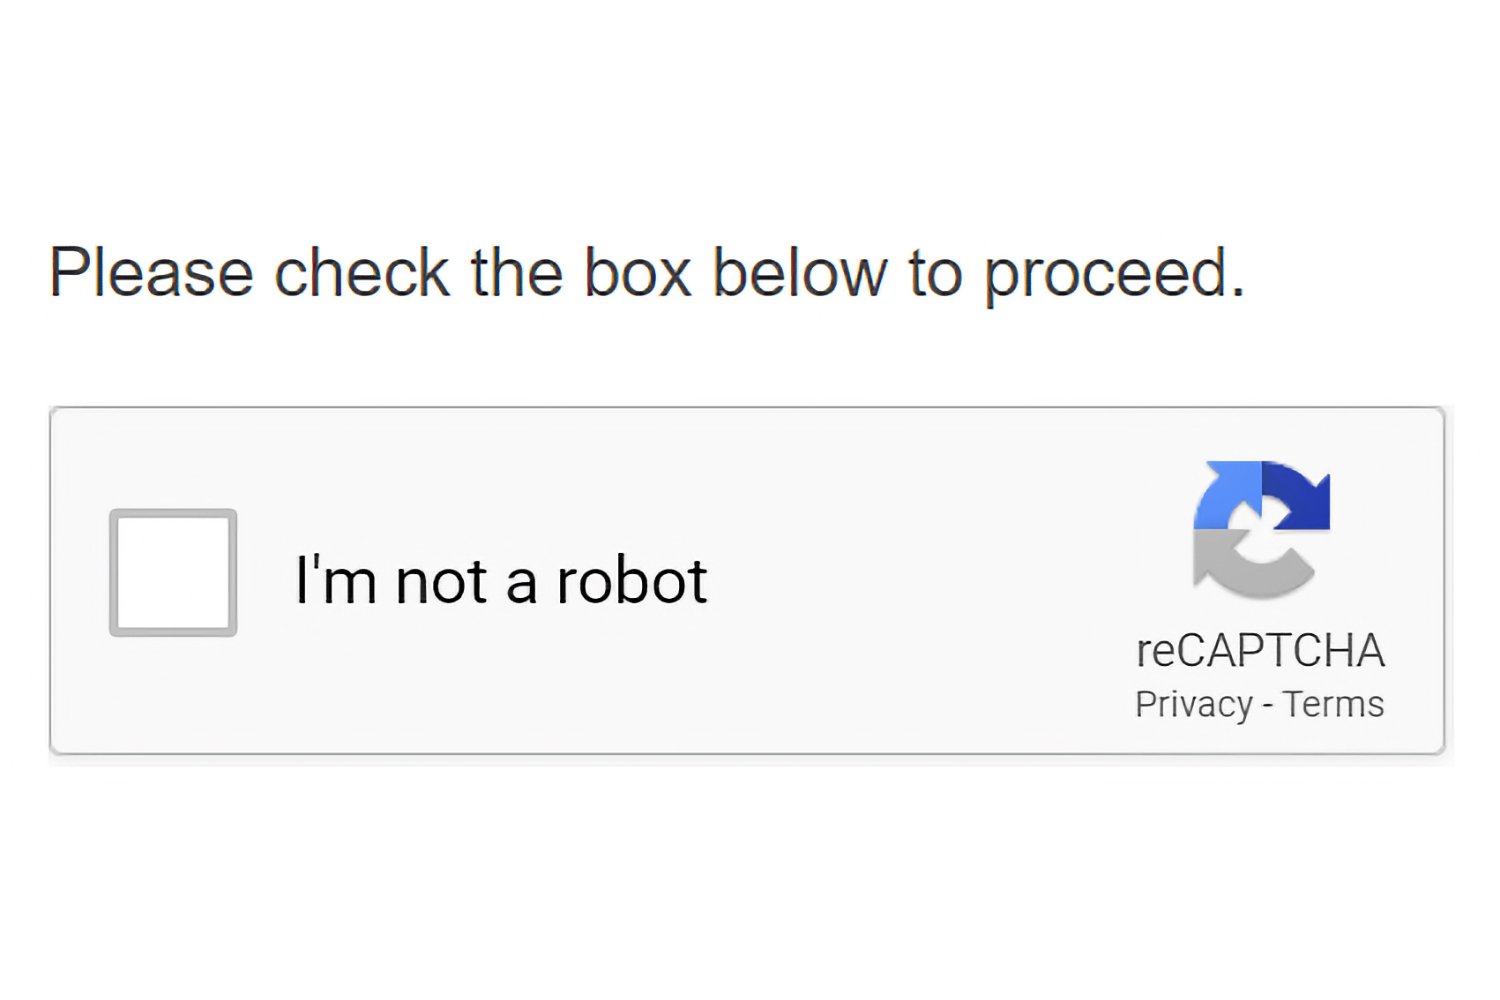Screen dimensions: 1500x1000
Task: Click the dash between Privacy and Terms
Action: [1268, 706]
